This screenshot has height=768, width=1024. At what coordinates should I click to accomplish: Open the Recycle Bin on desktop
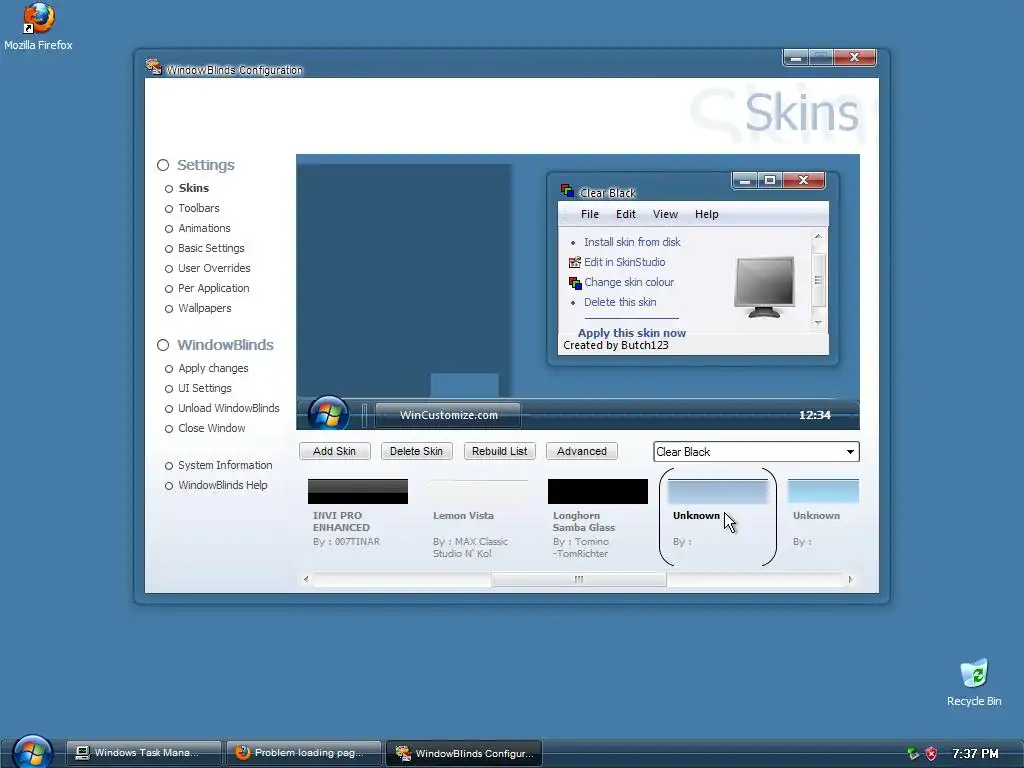[x=974, y=682]
